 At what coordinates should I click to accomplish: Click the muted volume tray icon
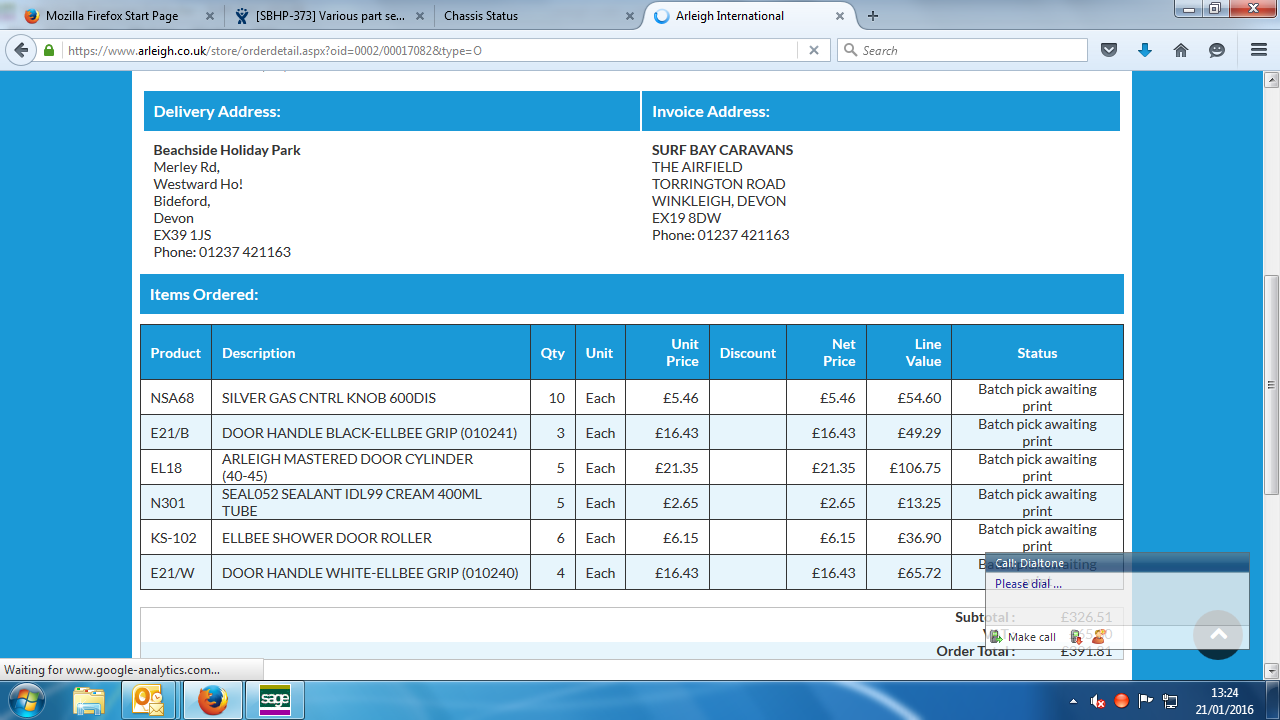(x=1098, y=701)
